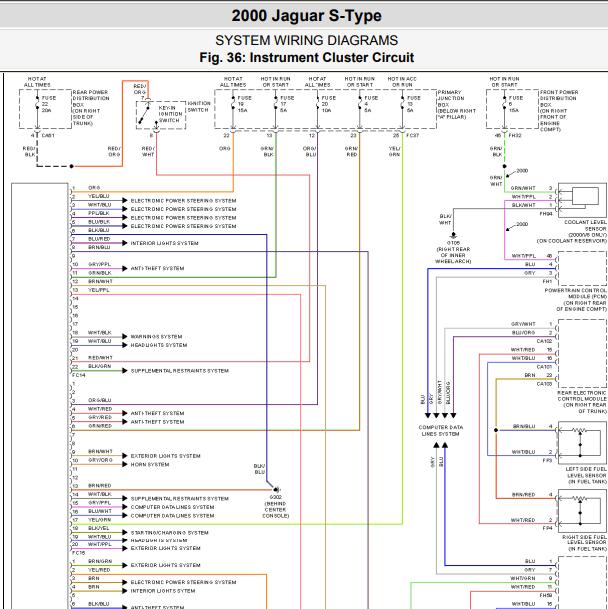This screenshot has height=609, width=608.
Task: Select the "POWERTRAIN CONTROL MODULE (PCM)" label
Action: [x=576, y=293]
